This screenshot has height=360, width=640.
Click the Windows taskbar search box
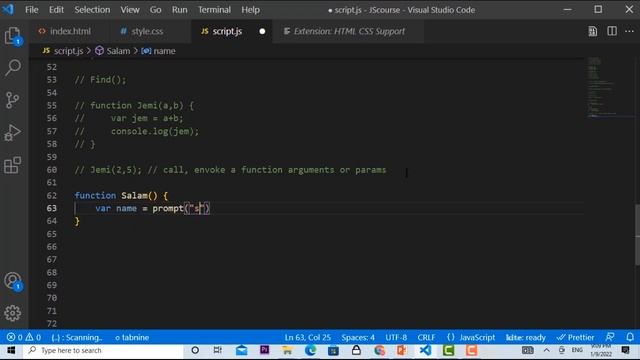104,350
